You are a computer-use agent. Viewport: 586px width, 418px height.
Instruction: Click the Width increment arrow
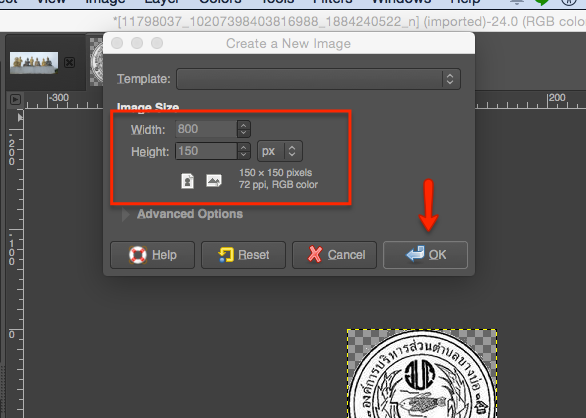[x=244, y=125]
